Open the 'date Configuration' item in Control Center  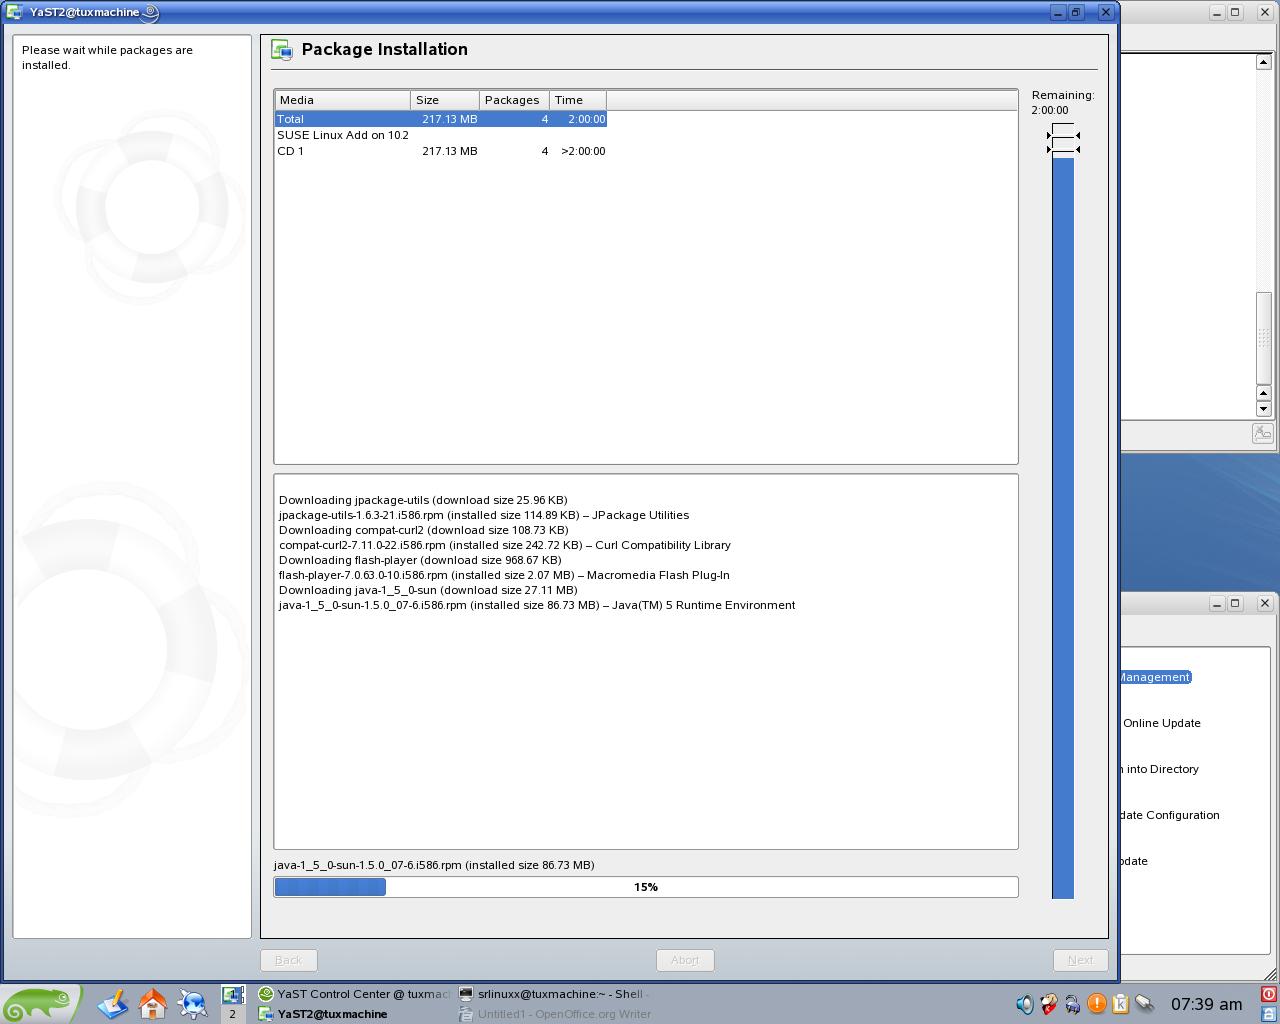1170,815
